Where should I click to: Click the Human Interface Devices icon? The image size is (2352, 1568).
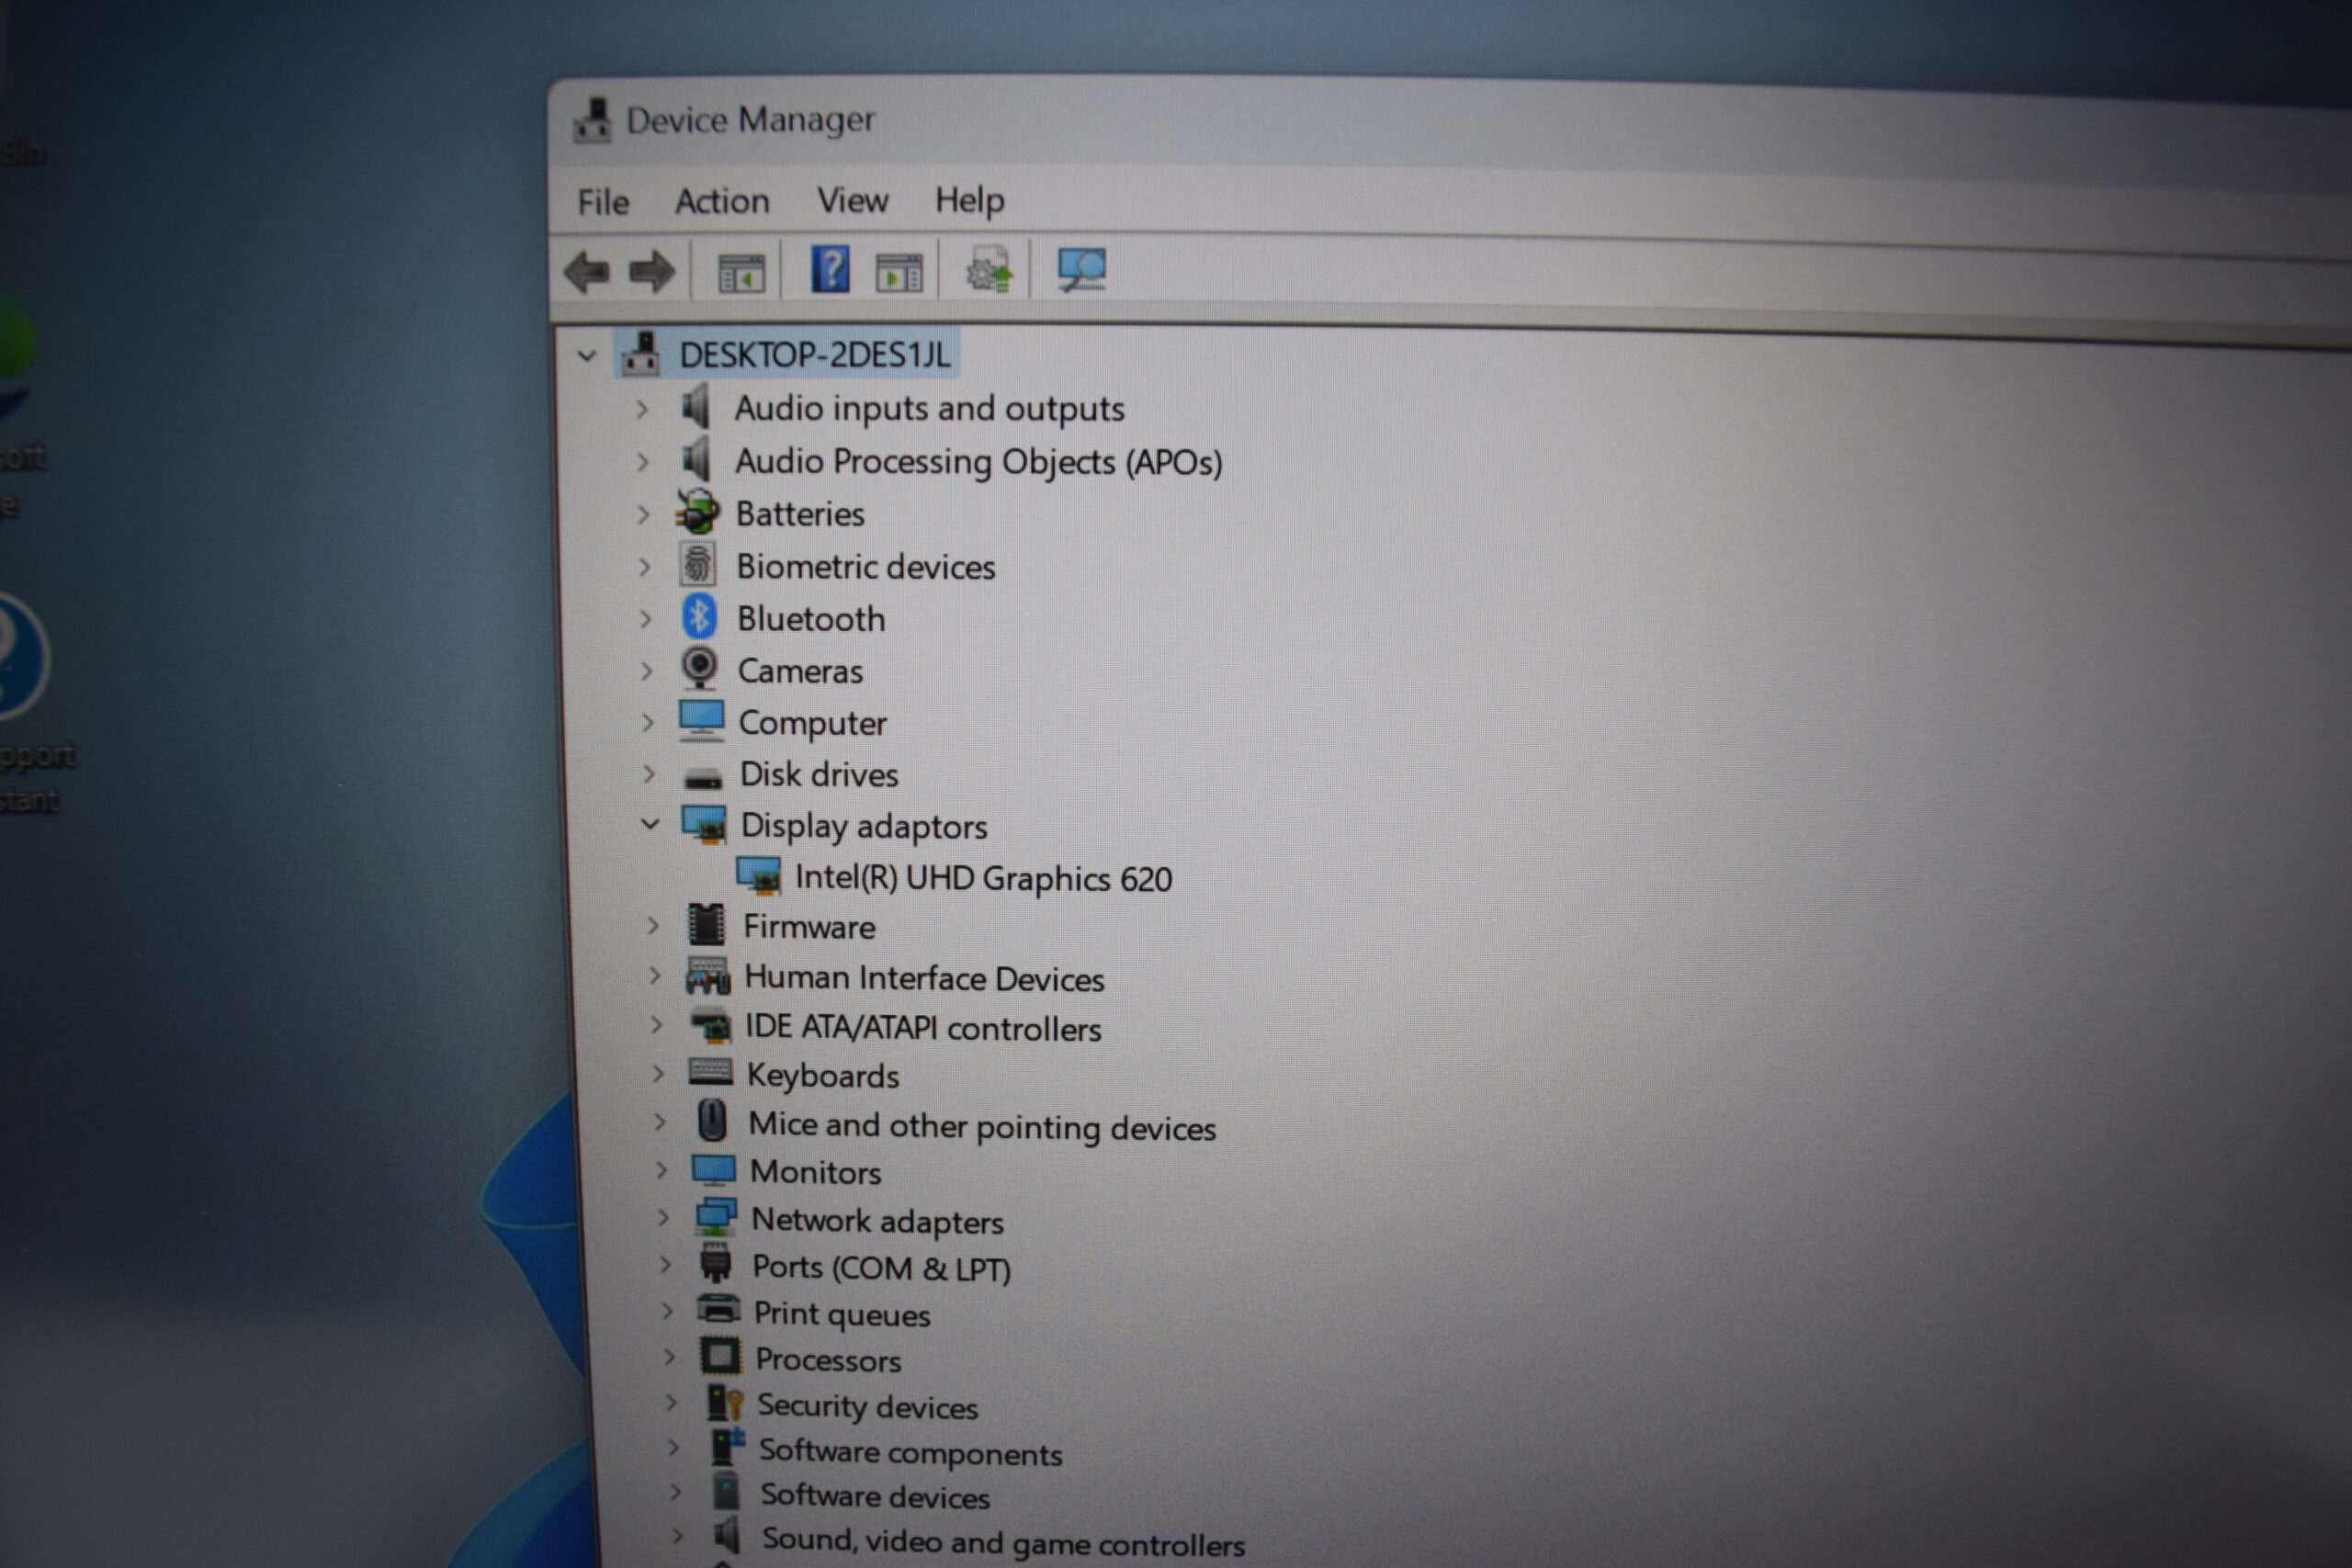pyautogui.click(x=708, y=976)
